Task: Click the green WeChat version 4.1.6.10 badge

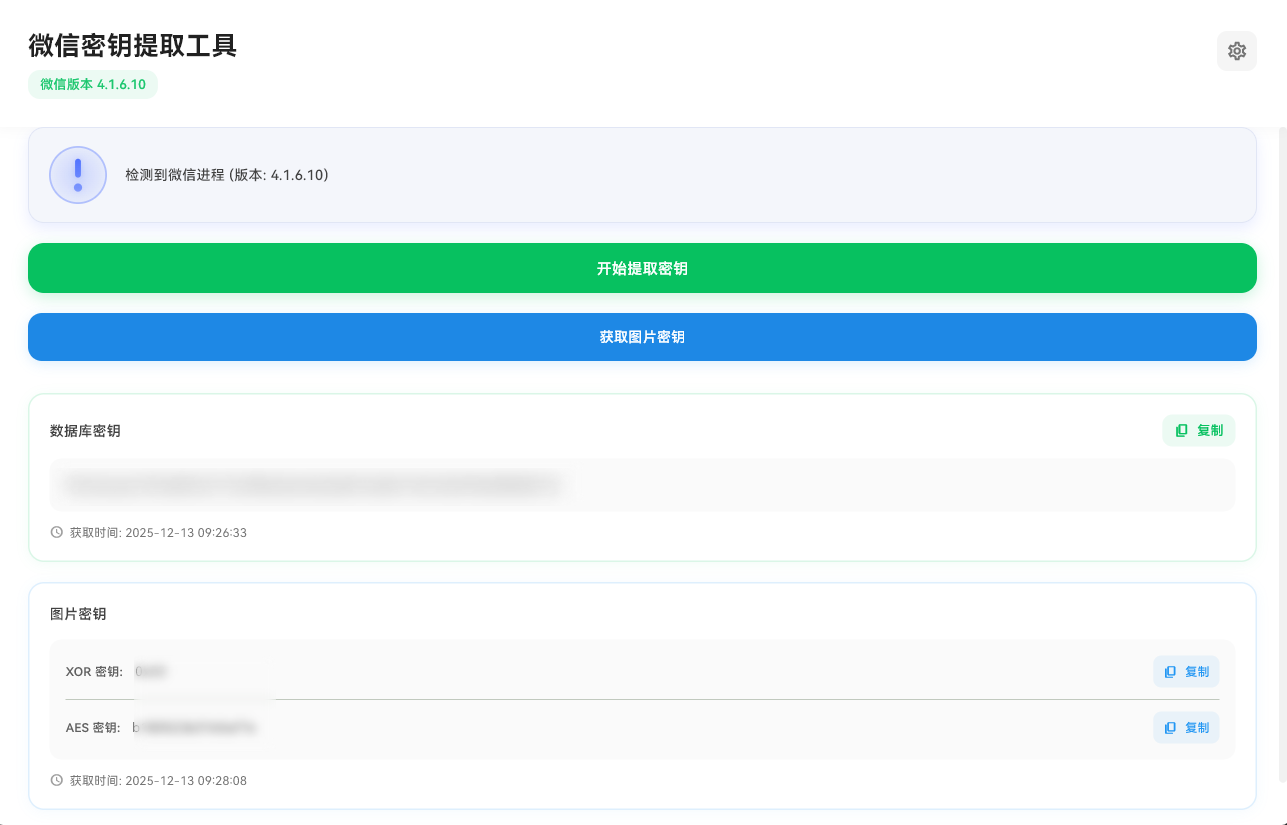Action: (93, 85)
